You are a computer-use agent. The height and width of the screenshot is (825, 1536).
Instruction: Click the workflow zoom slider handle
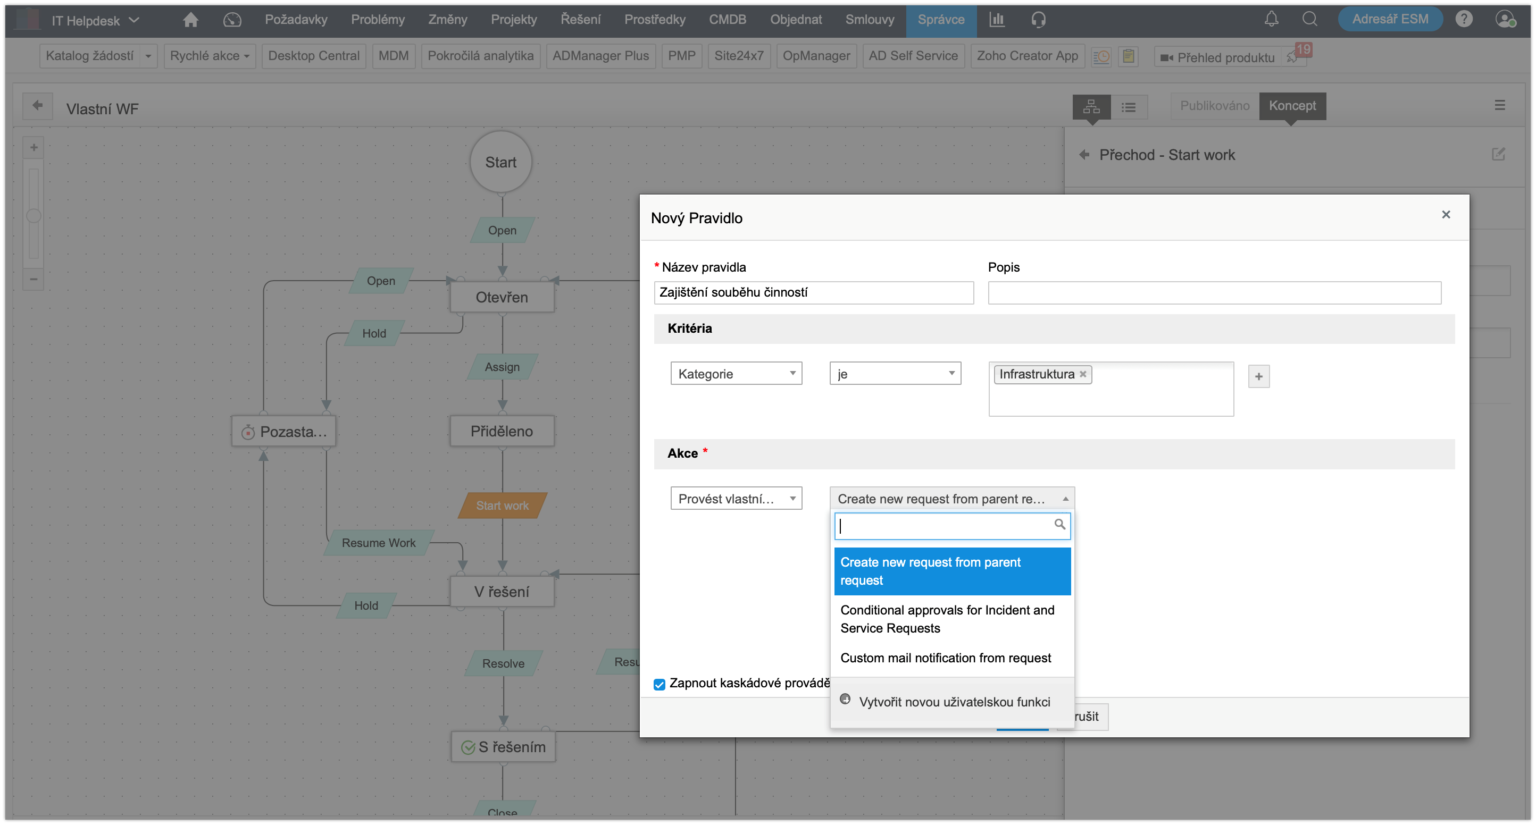click(33, 216)
